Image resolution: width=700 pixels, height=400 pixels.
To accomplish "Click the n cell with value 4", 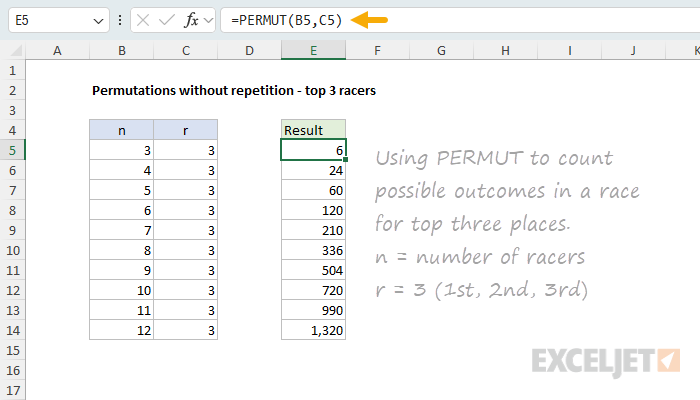I will point(121,170).
